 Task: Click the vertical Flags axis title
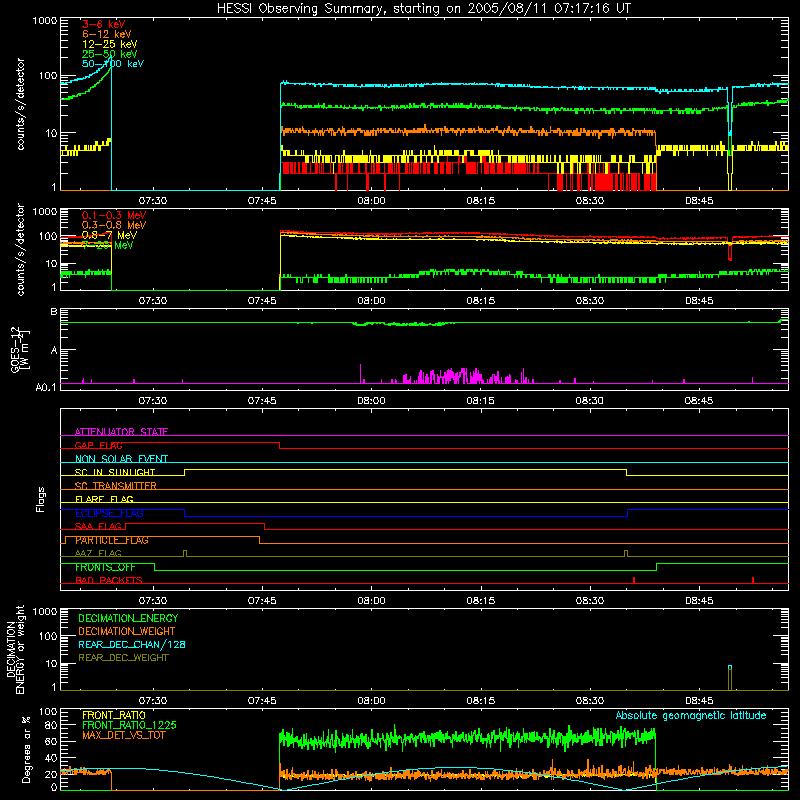(x=40, y=499)
